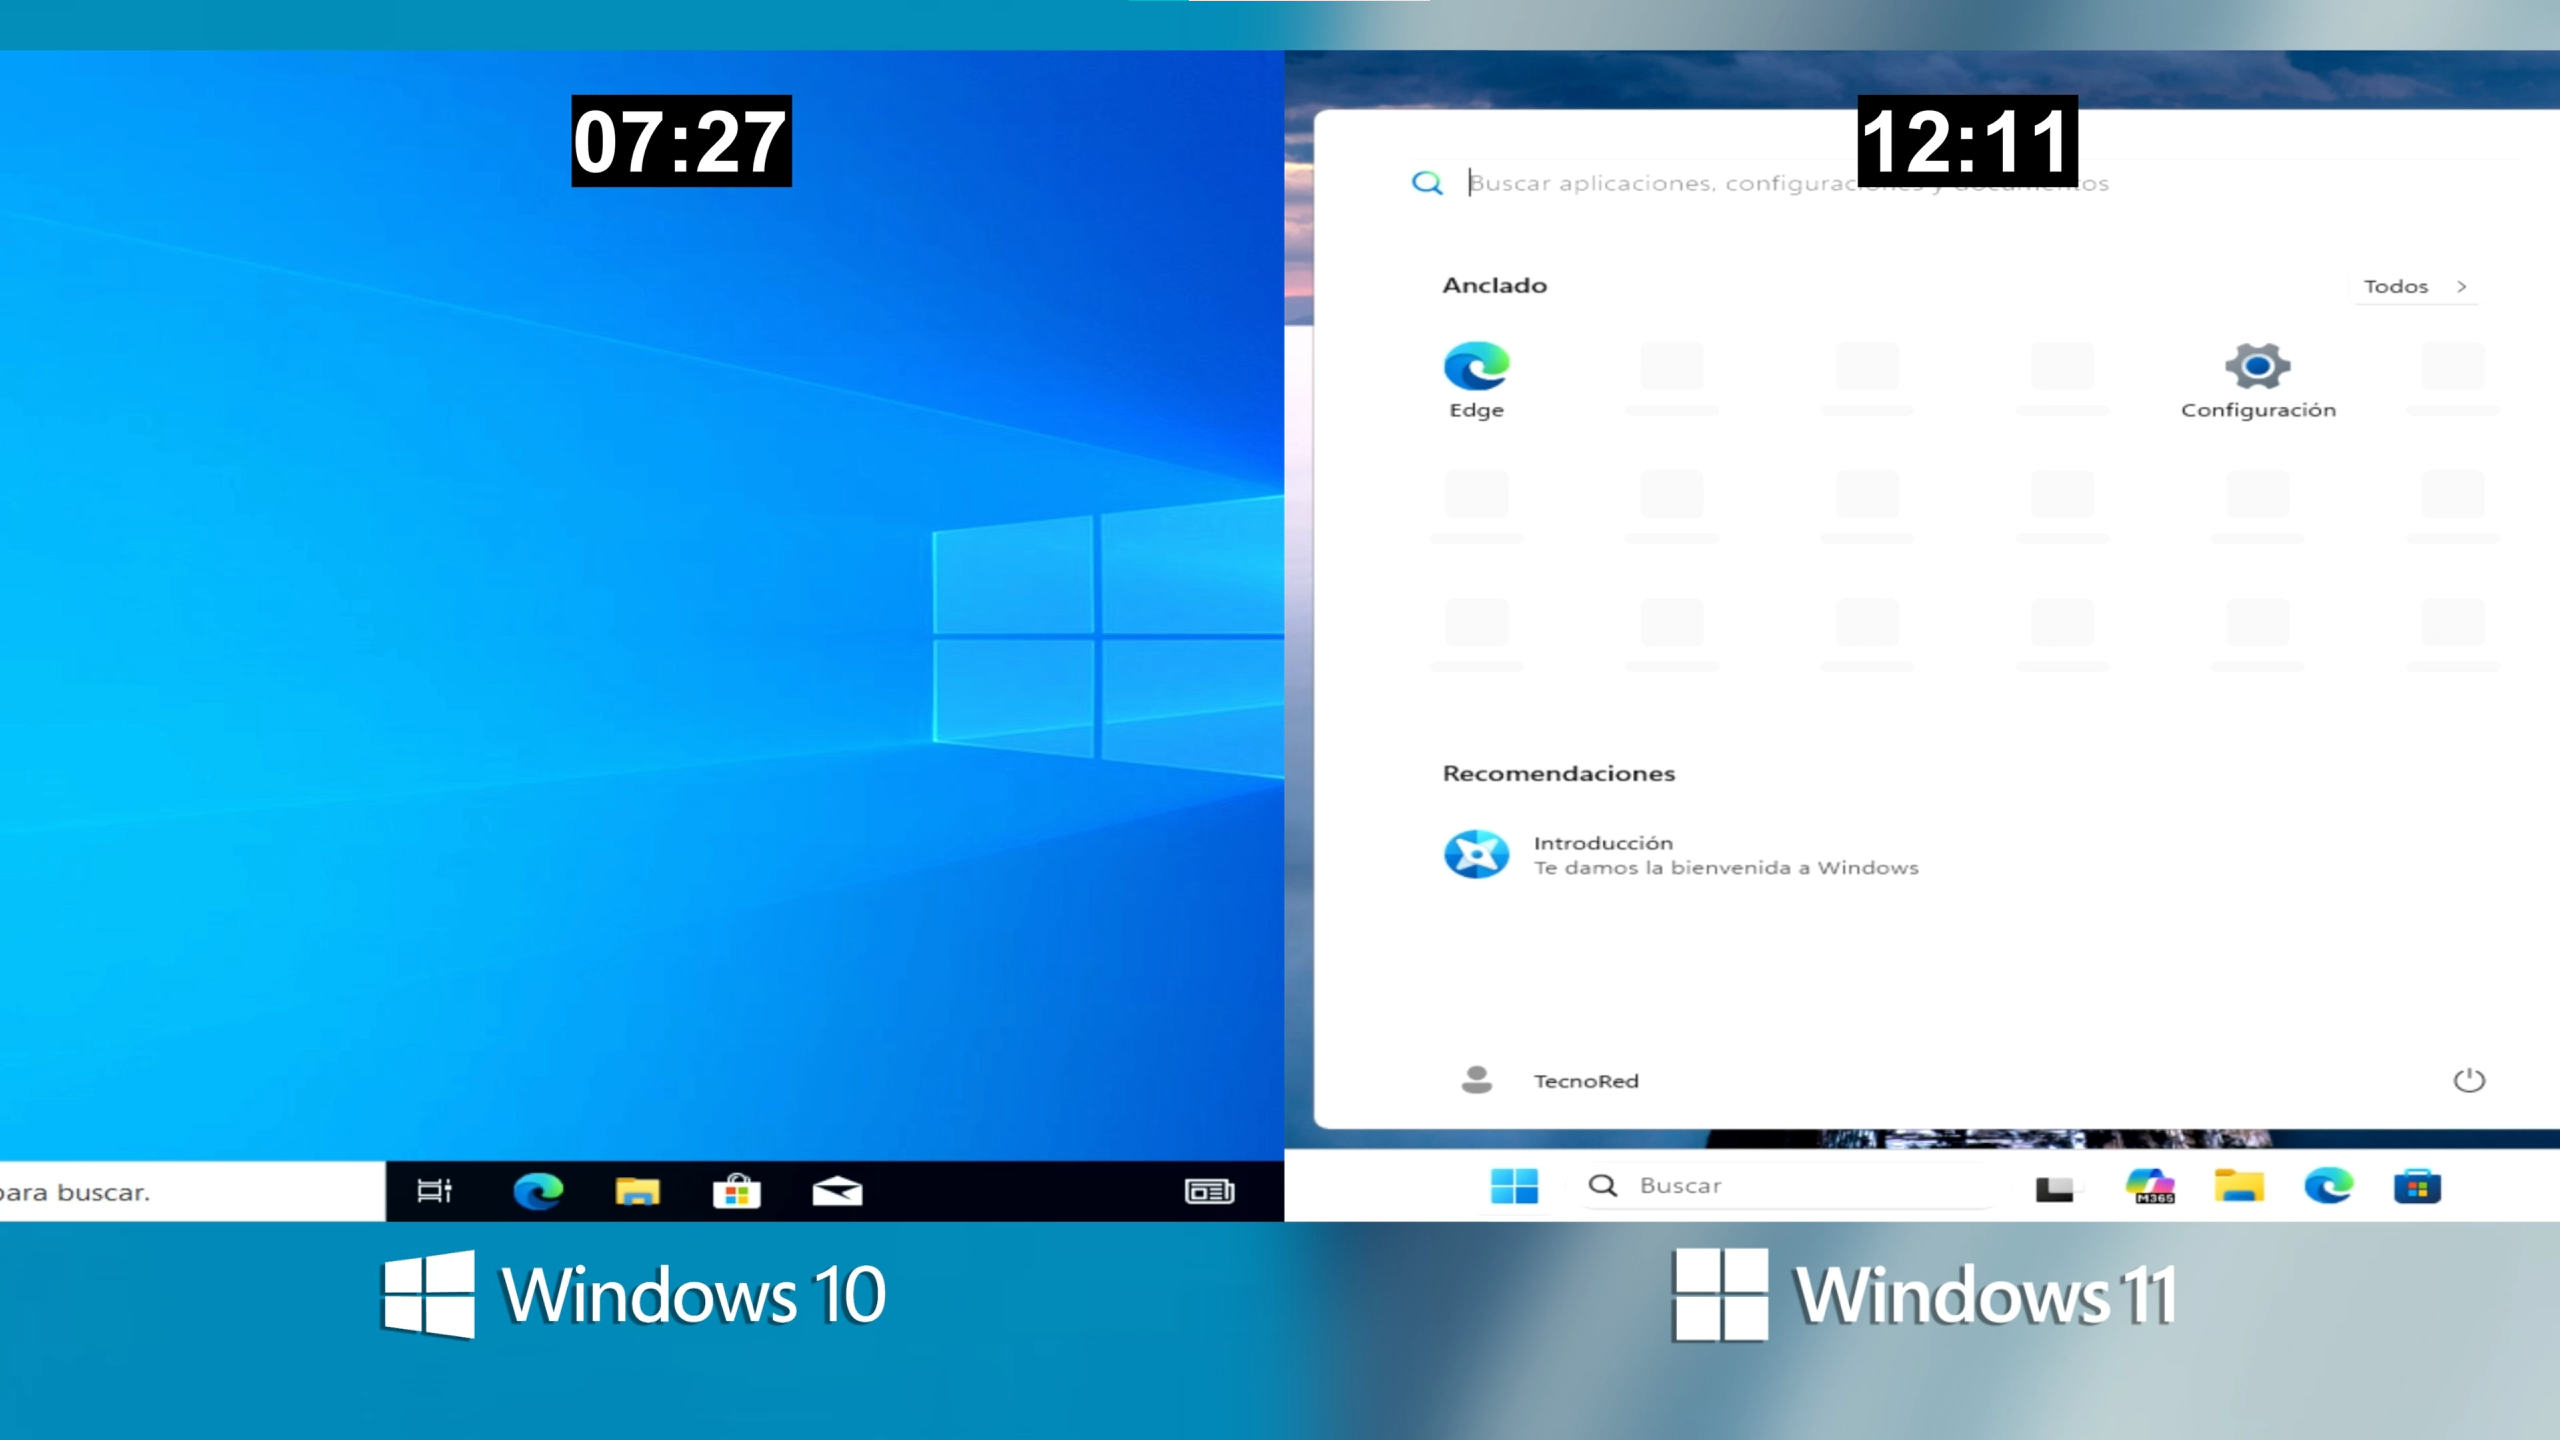
Task: Click the TecnoRed user avatar icon
Action: coord(1476,1080)
